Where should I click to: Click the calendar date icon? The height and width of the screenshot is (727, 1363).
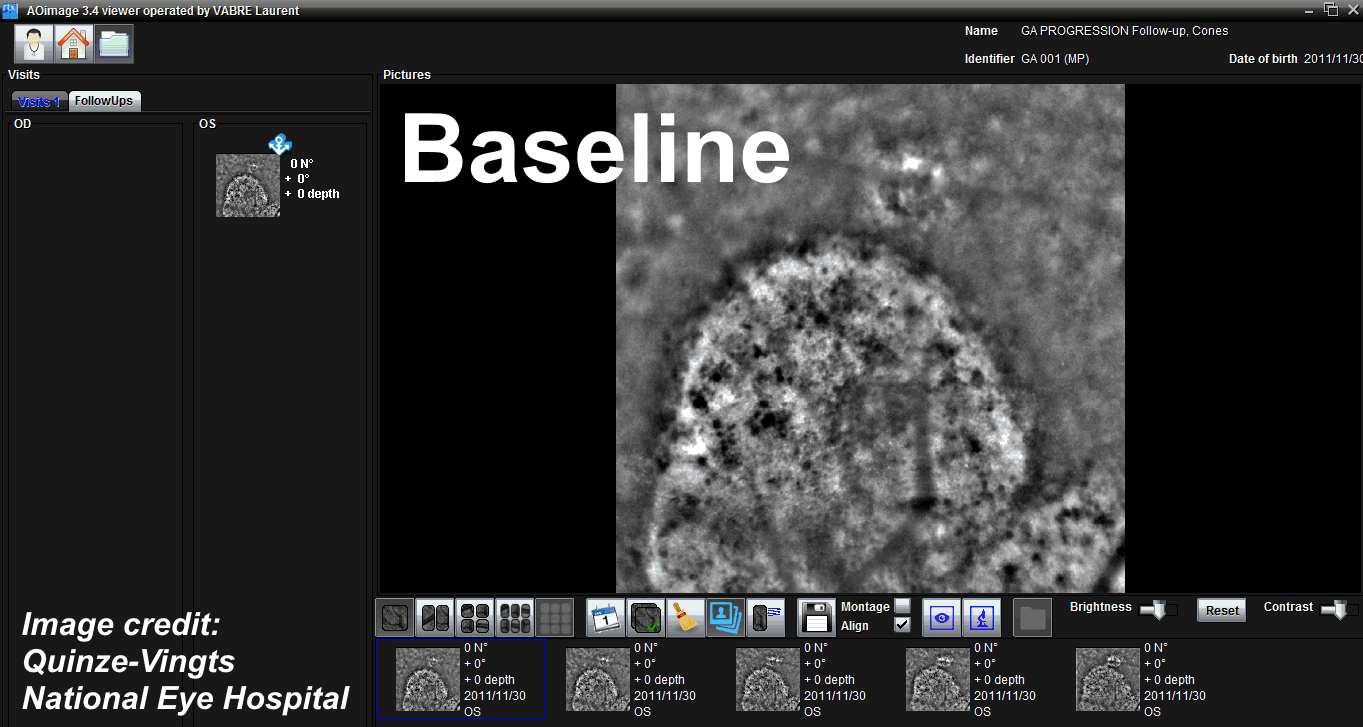pyautogui.click(x=605, y=618)
